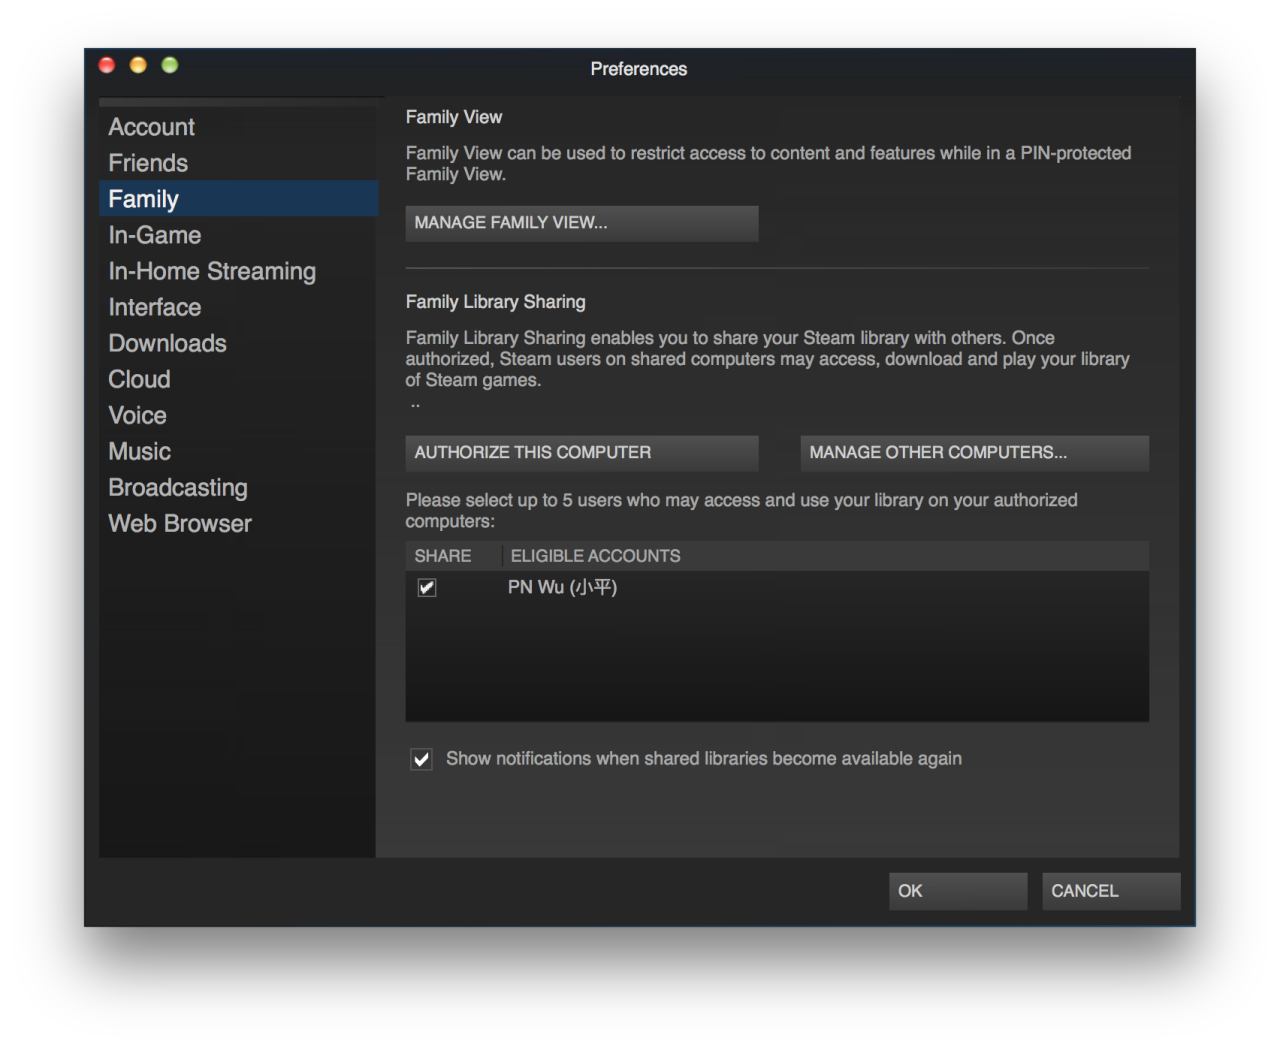This screenshot has width=1280, height=1047.
Task: Close the Preferences window with red button
Action: pyautogui.click(x=107, y=65)
